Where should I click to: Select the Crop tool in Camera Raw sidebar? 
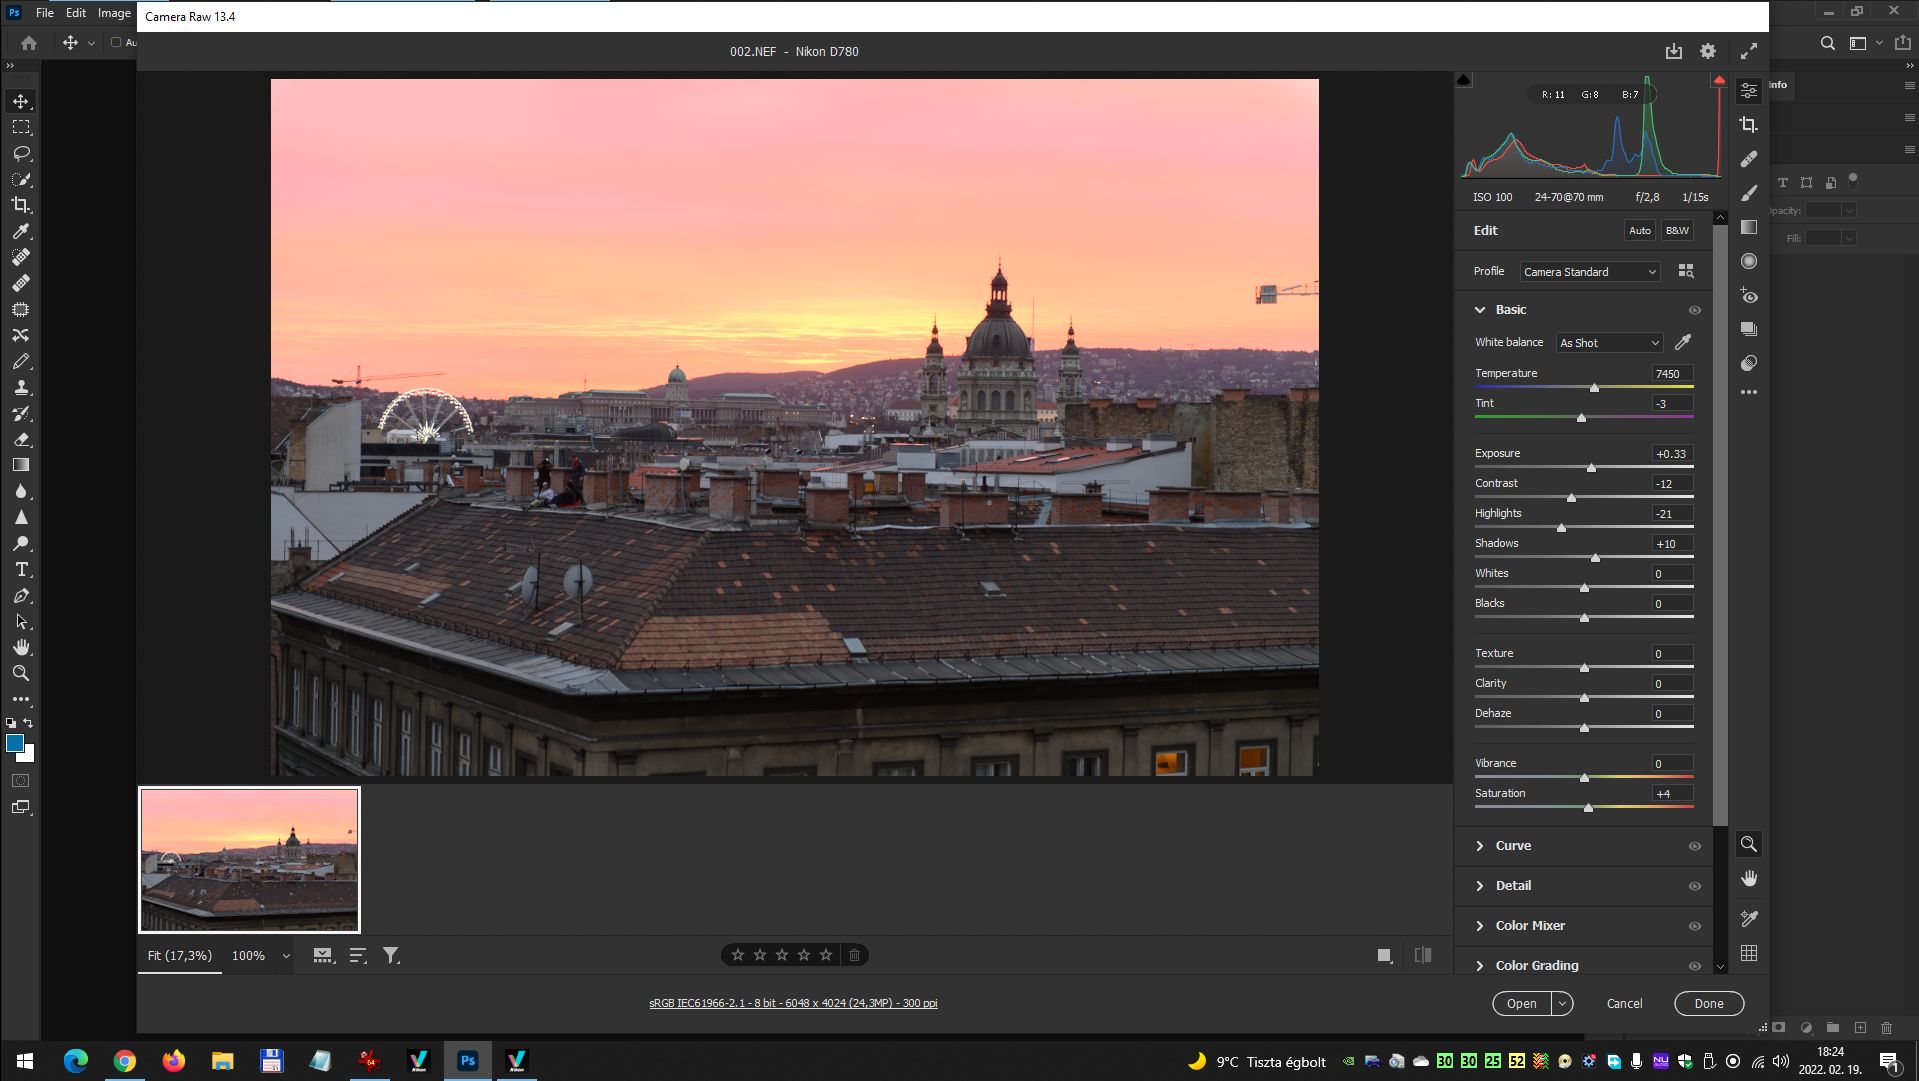click(1748, 125)
